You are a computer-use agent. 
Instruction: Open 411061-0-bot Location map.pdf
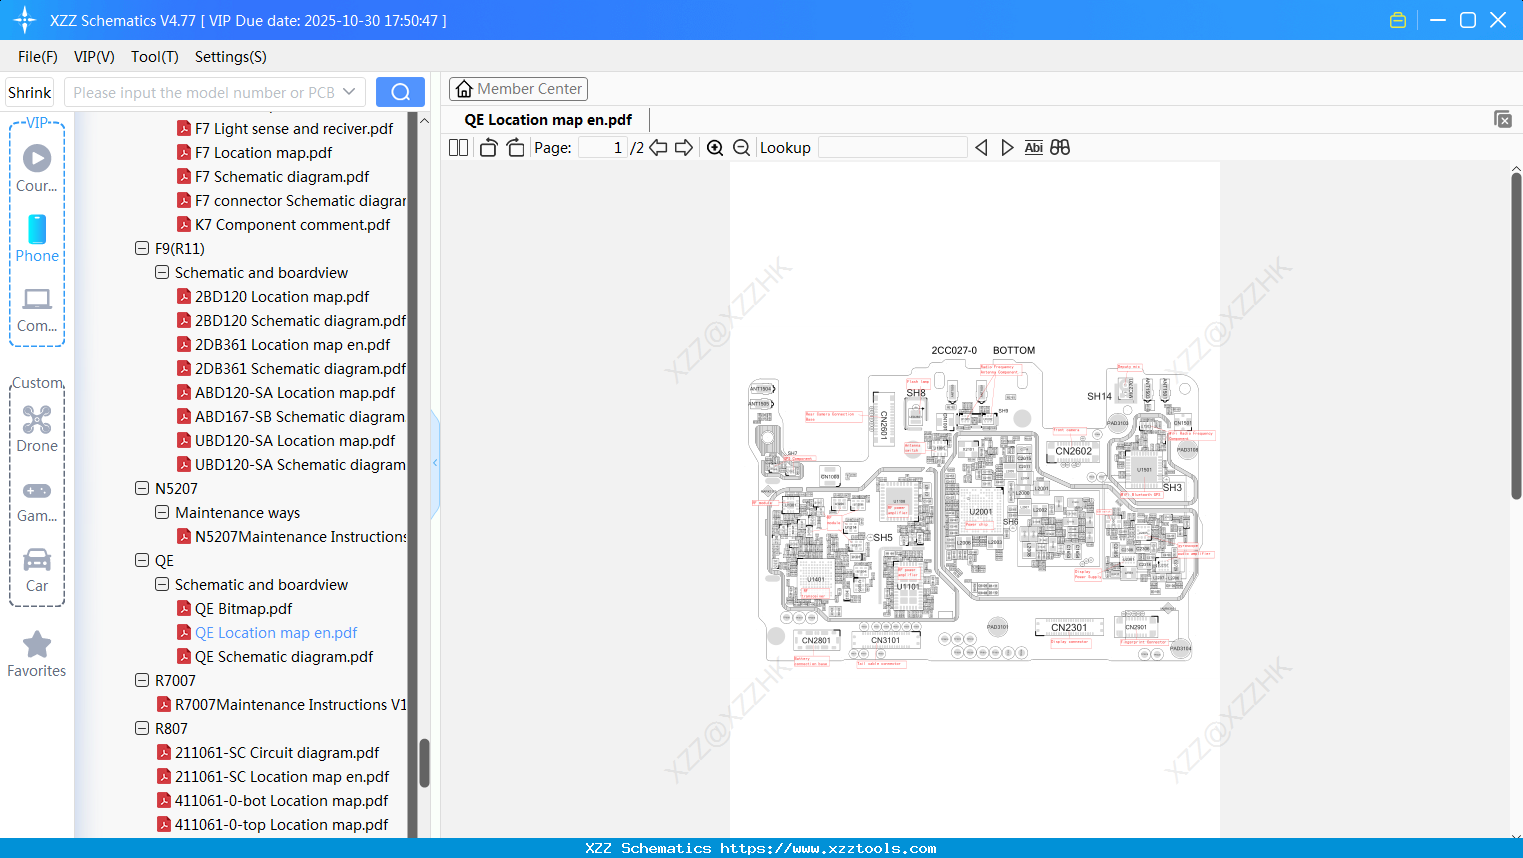(x=273, y=800)
